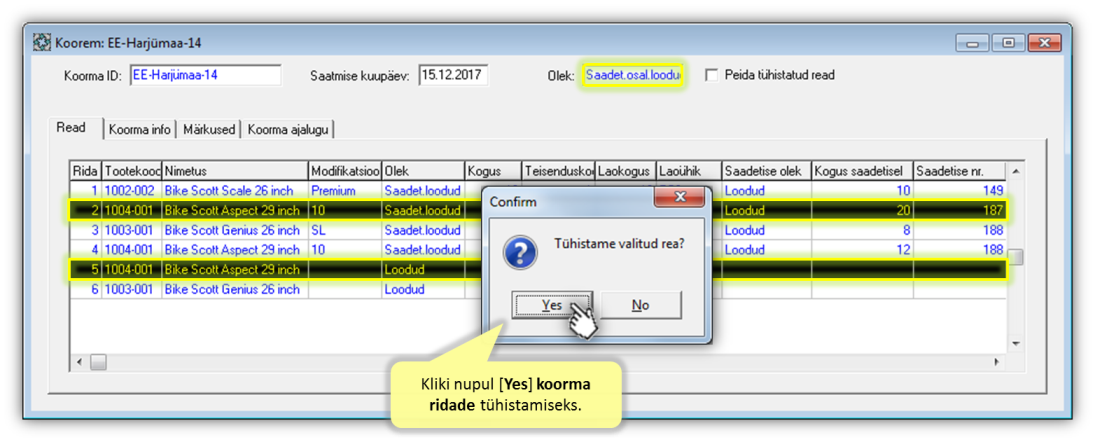The width and height of the screenshot is (1095, 442).
Task: Click quantity 12 in Kogus saadetisel
Action: pyautogui.click(x=862, y=249)
